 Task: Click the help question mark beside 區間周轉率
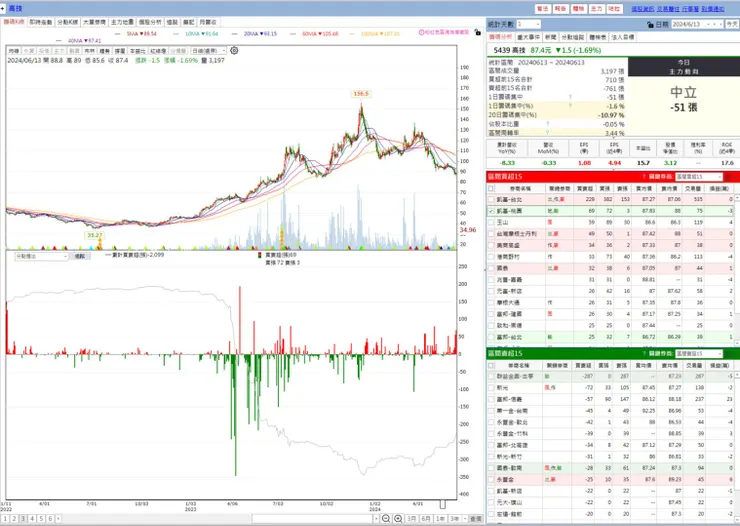547,133
